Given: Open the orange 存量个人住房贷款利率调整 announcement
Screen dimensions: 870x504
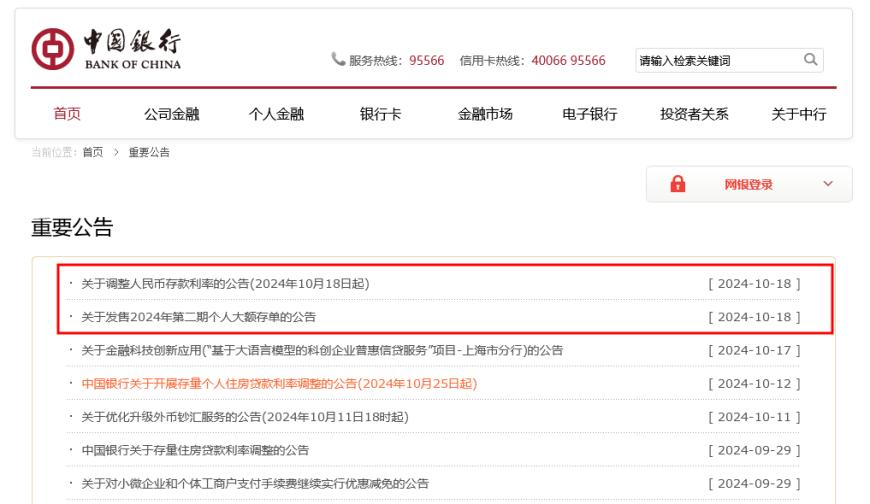Looking at the screenshot, I should (279, 384).
